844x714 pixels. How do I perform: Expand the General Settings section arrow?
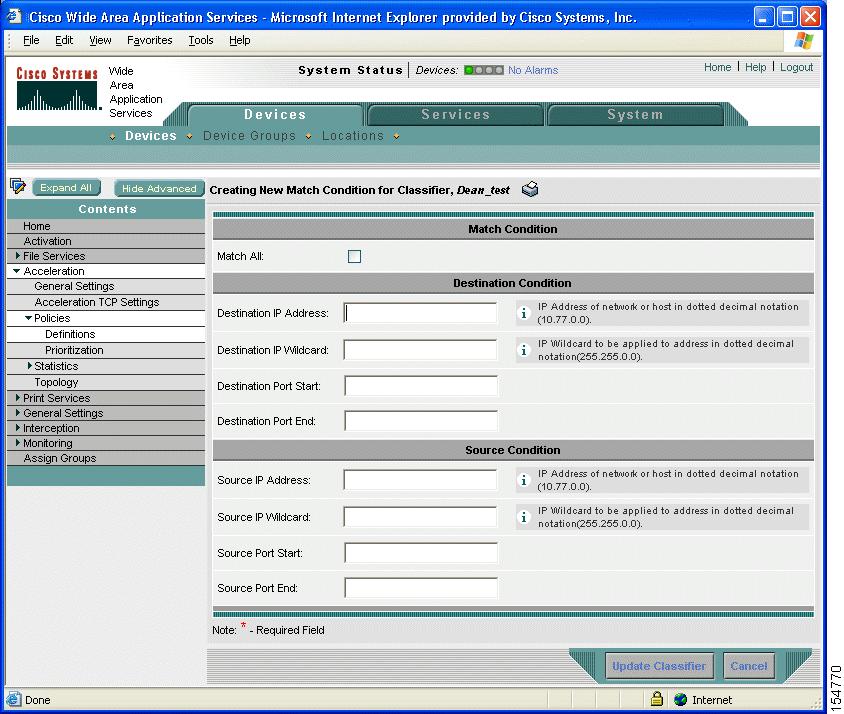[x=18, y=413]
